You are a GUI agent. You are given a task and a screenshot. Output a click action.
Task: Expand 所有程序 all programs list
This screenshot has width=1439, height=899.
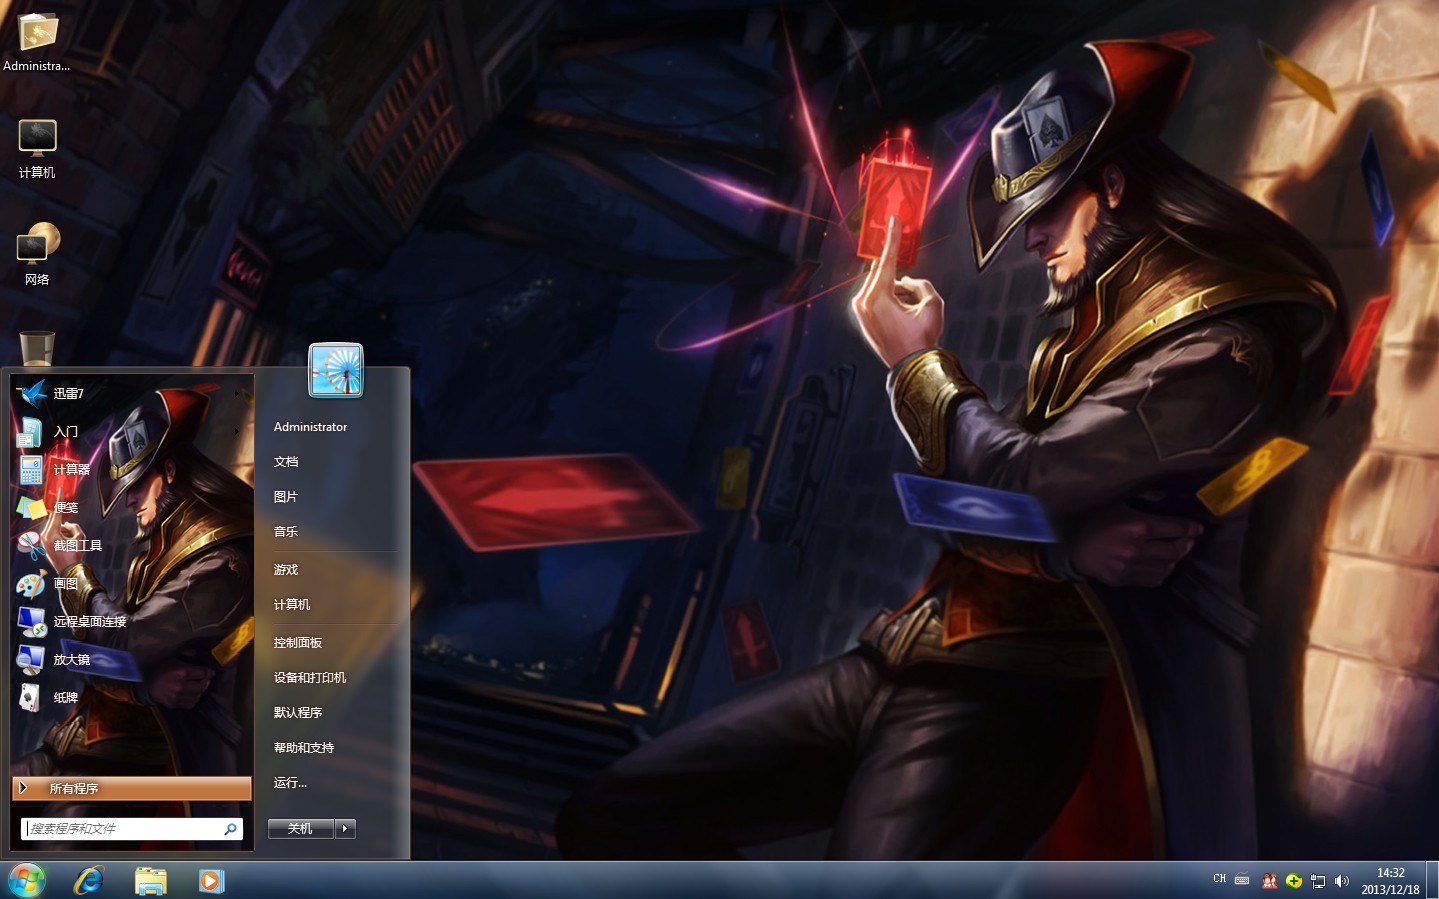[131, 788]
